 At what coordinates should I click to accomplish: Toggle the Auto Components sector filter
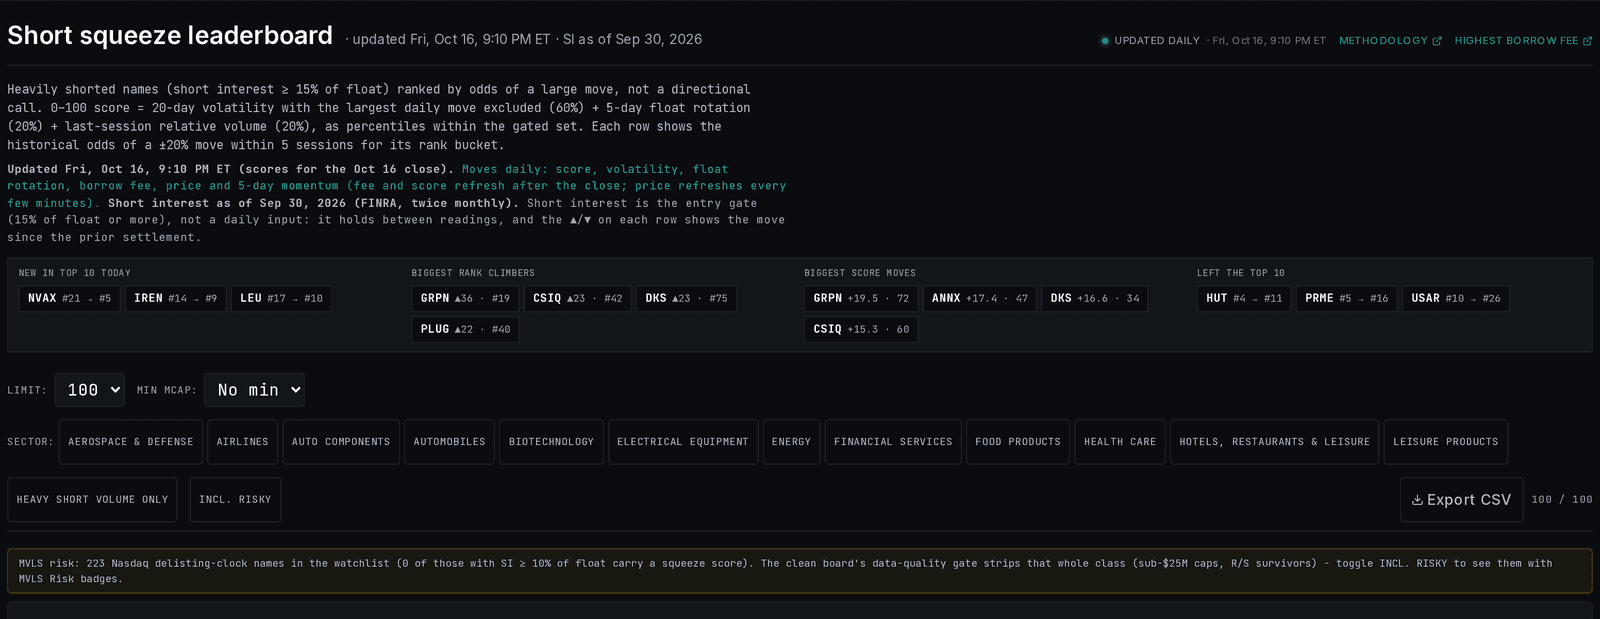(x=341, y=442)
